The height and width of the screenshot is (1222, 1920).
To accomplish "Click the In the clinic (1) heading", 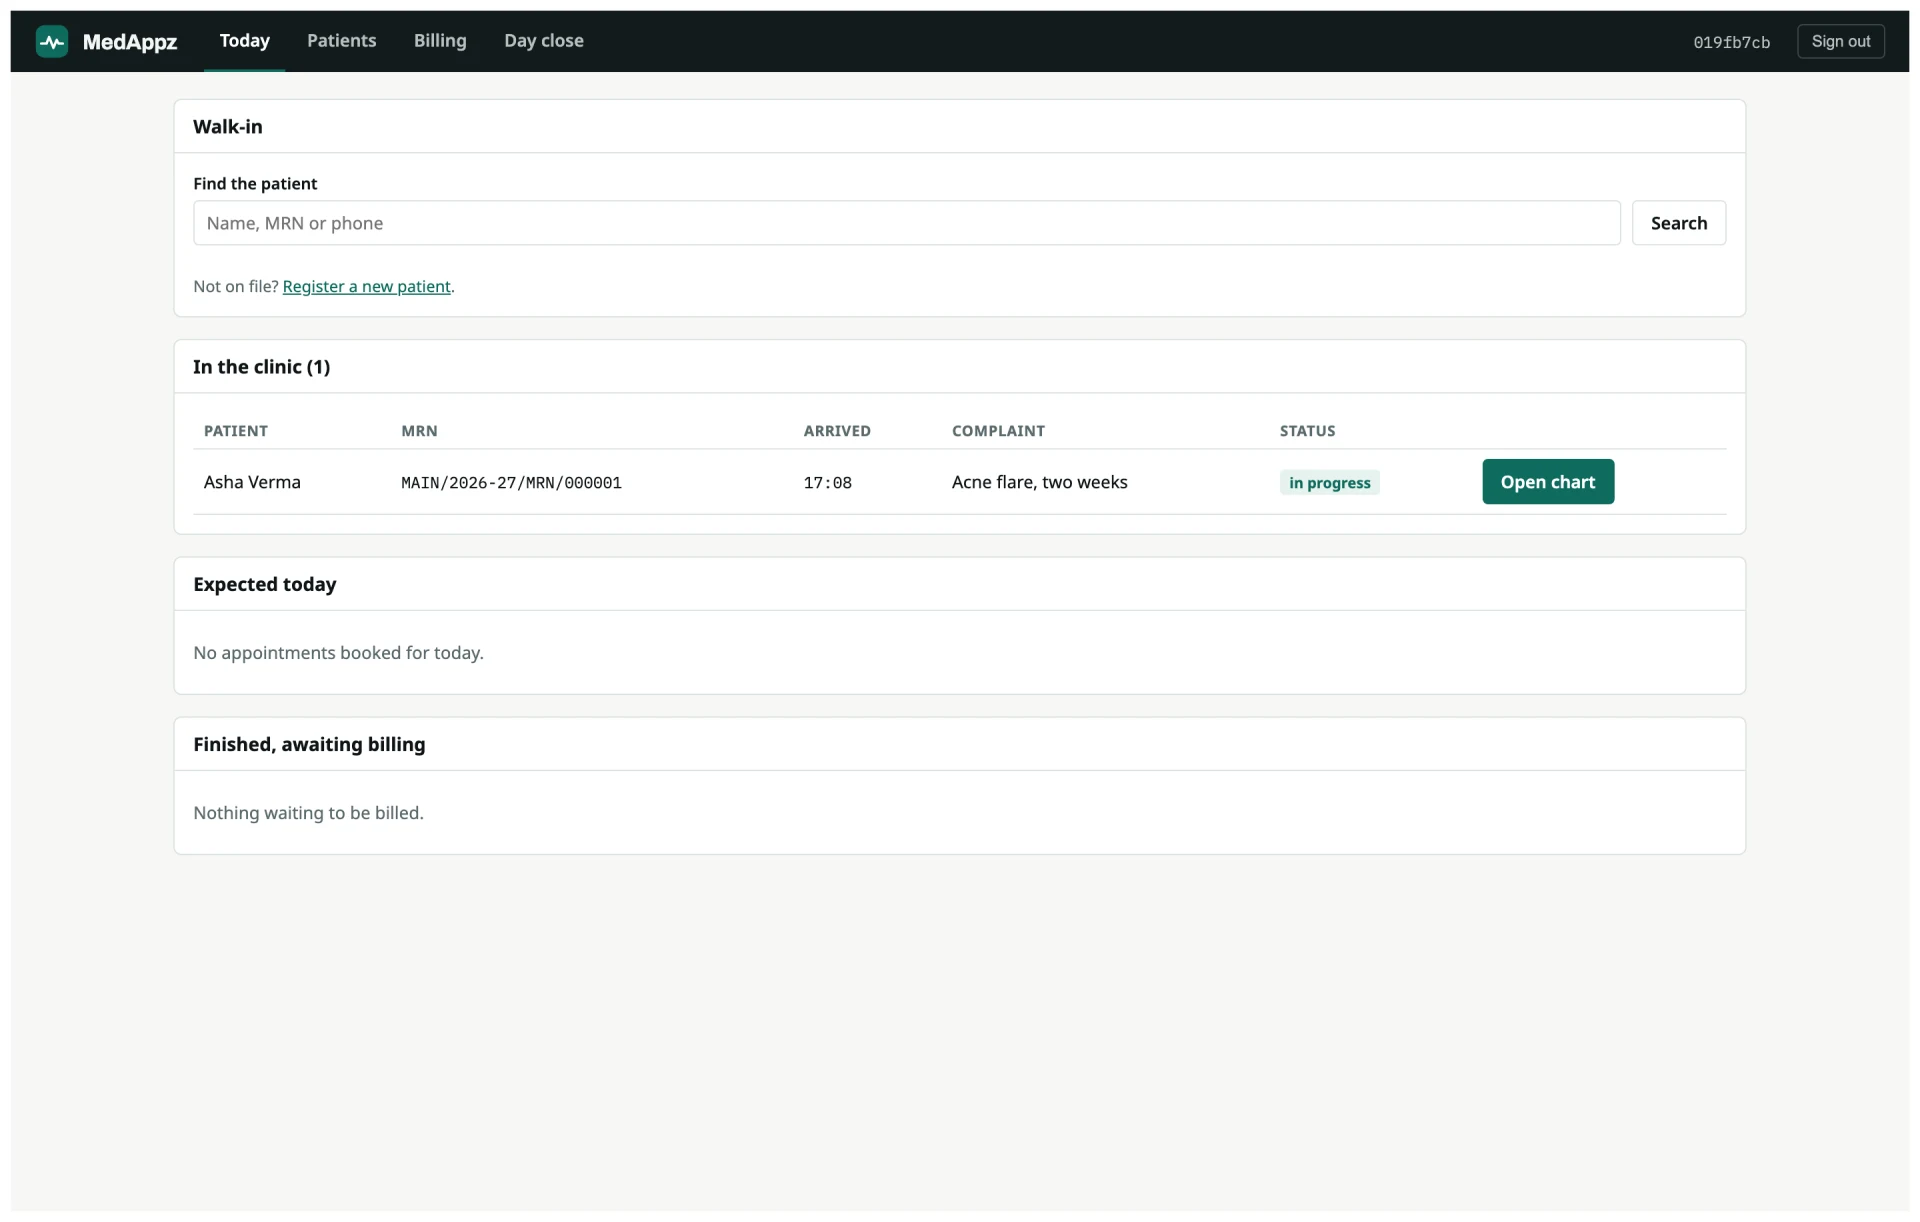I will click(x=261, y=367).
